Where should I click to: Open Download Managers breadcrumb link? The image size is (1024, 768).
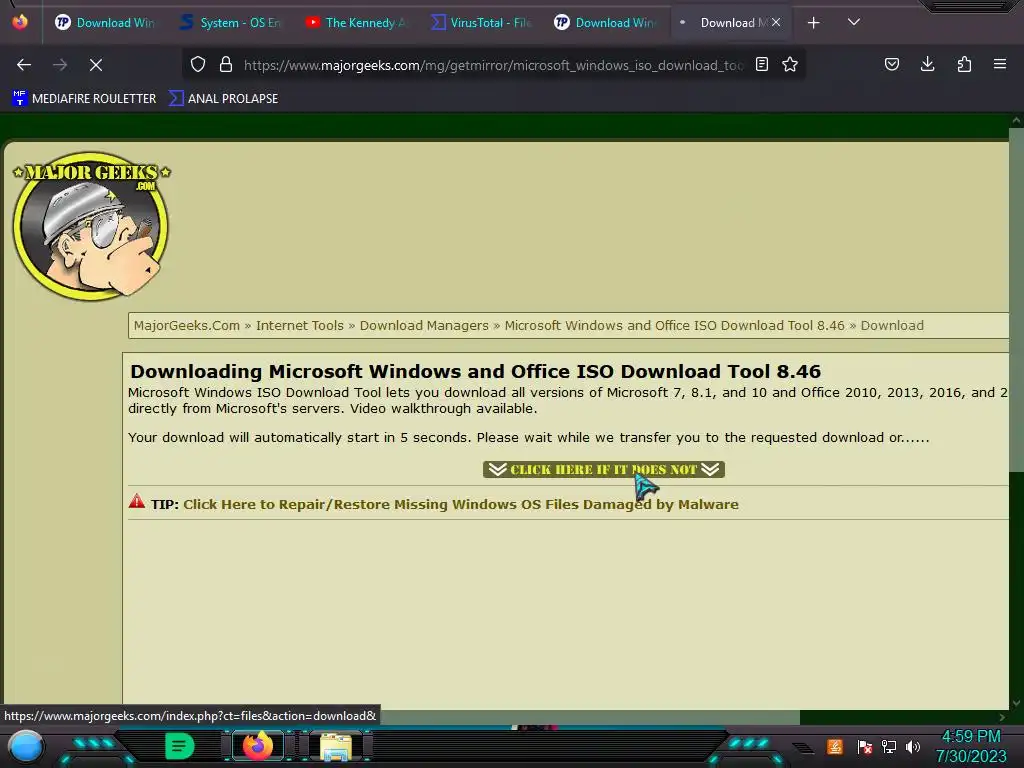point(424,325)
